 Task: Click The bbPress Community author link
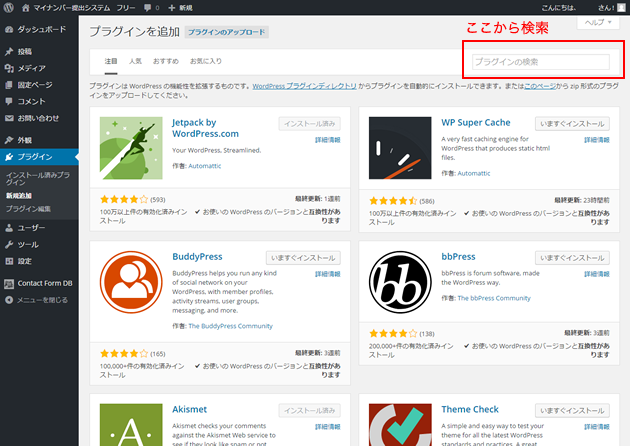(494, 298)
